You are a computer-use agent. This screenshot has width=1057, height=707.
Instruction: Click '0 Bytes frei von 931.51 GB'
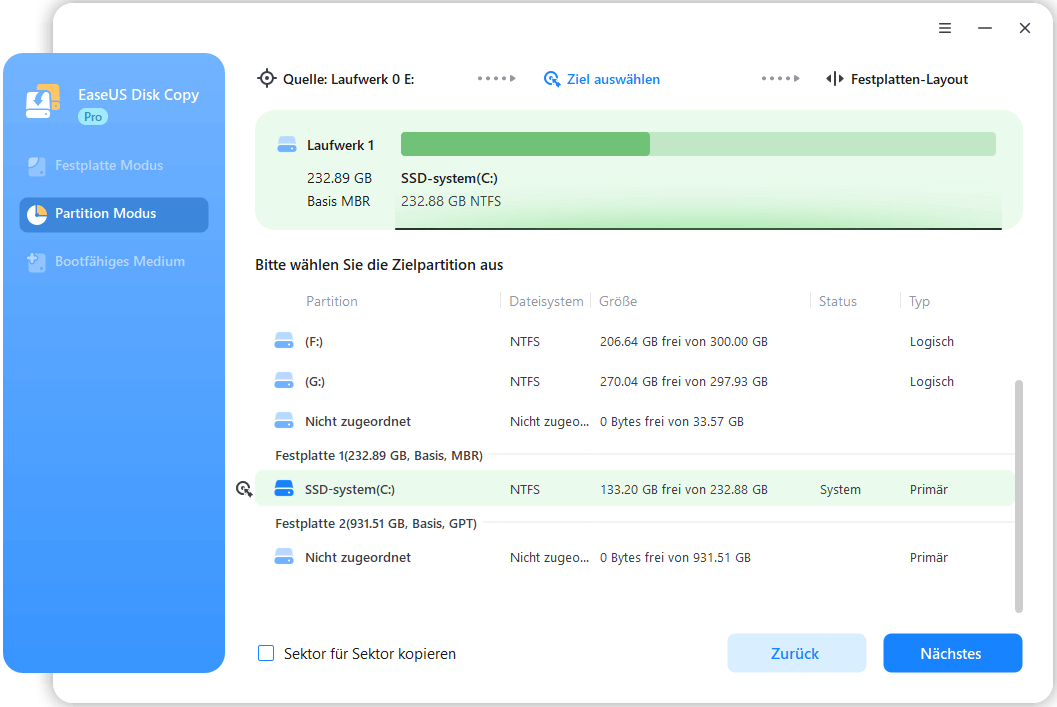pyautogui.click(x=675, y=557)
